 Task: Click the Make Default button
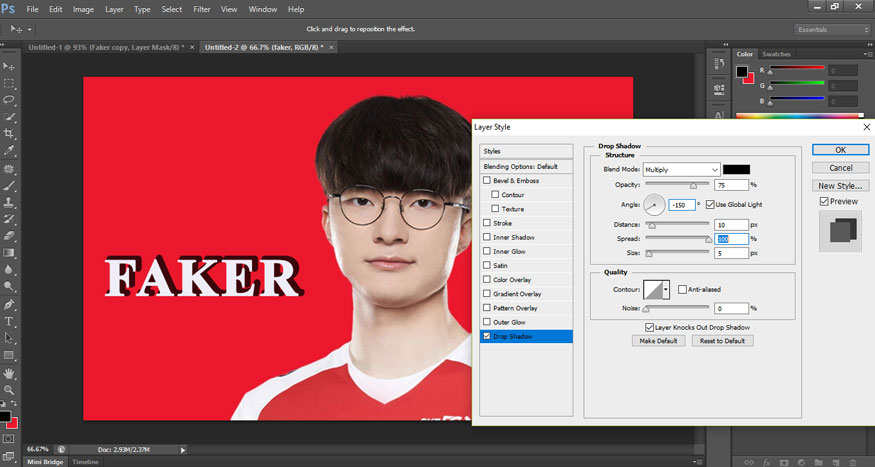point(658,341)
